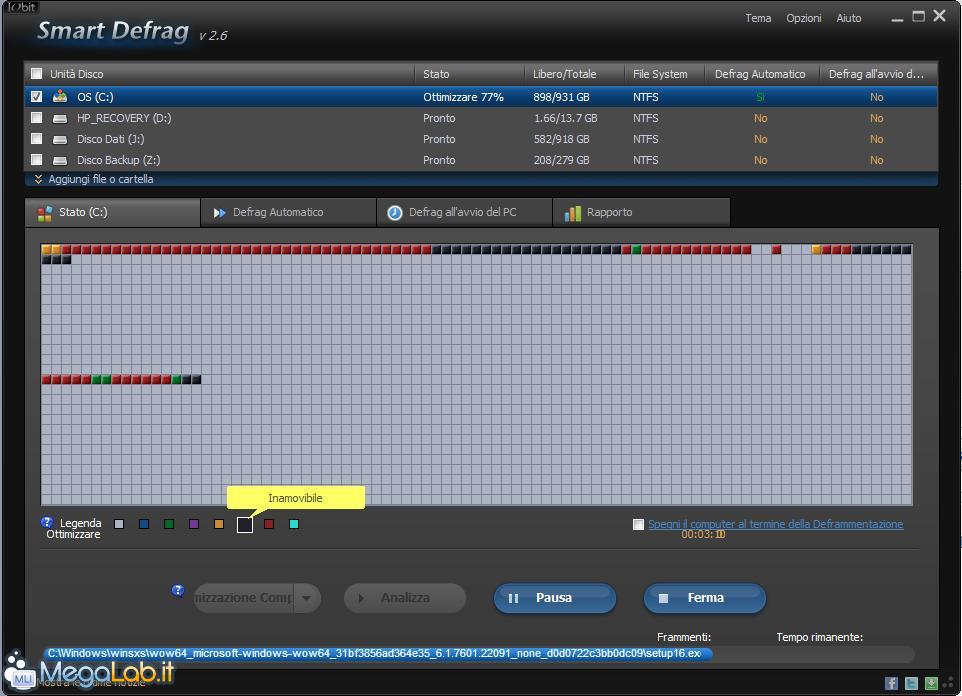Click the green download update icon

pyautogui.click(x=931, y=683)
